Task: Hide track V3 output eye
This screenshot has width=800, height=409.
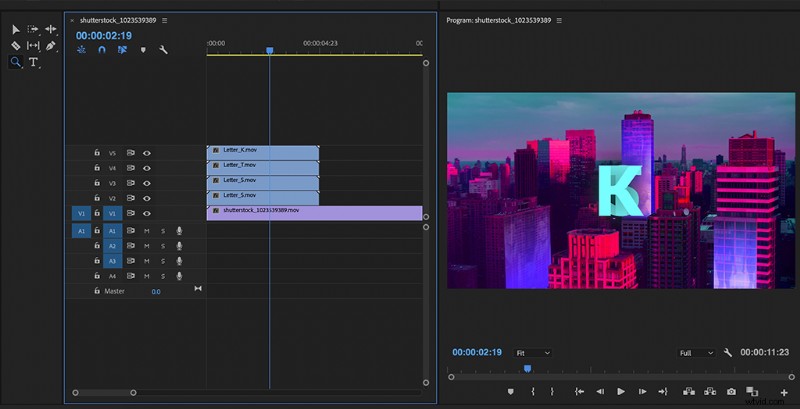Action: pyautogui.click(x=147, y=183)
